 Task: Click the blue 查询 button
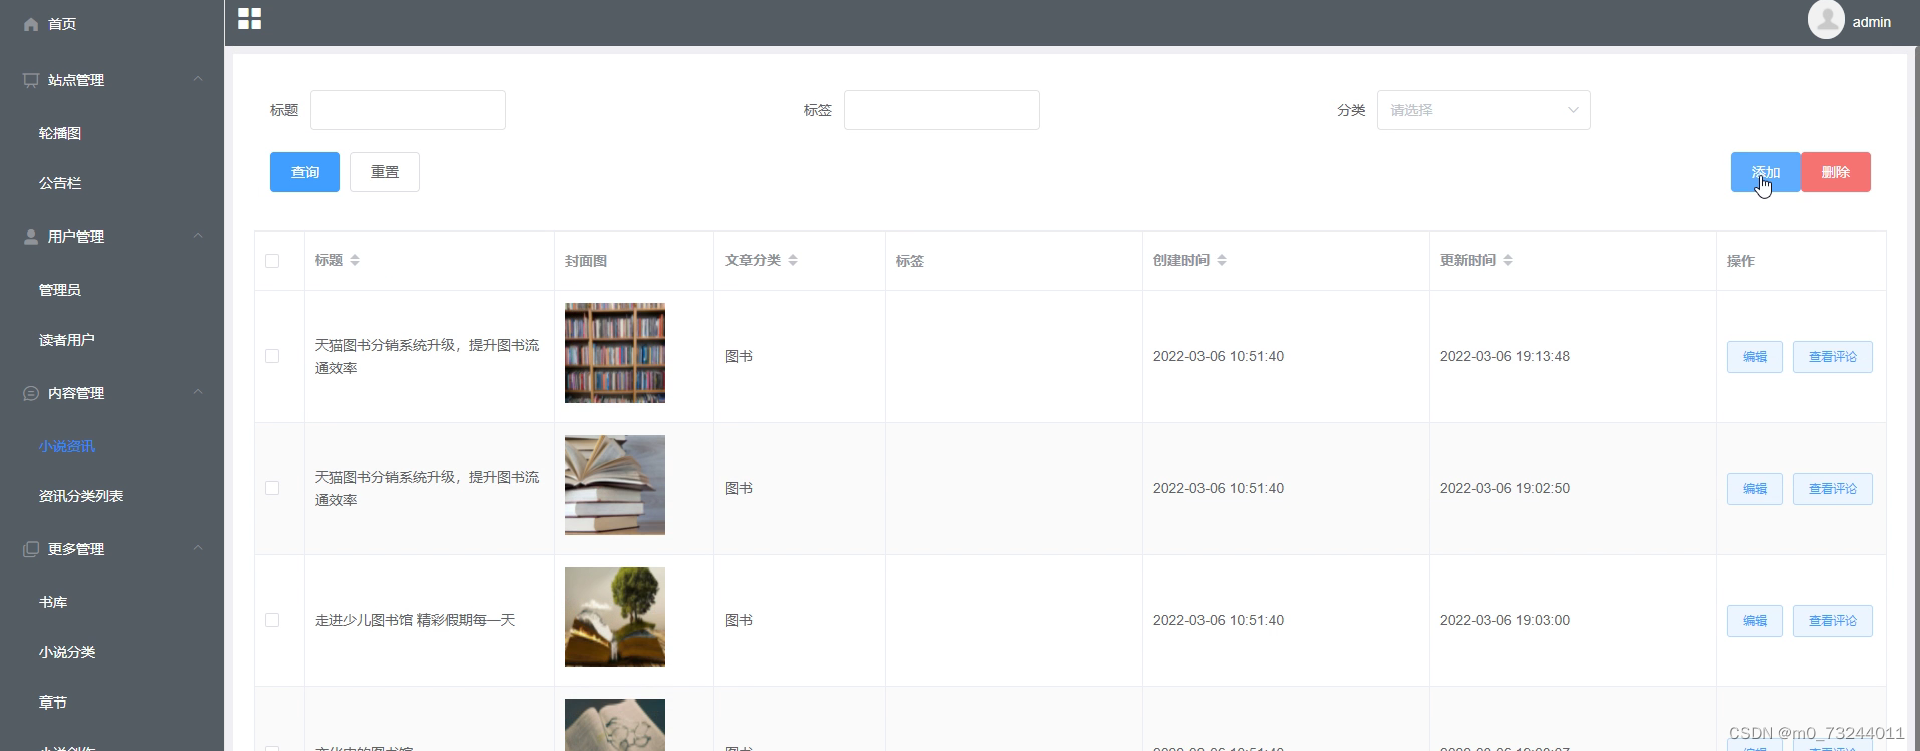coord(305,172)
